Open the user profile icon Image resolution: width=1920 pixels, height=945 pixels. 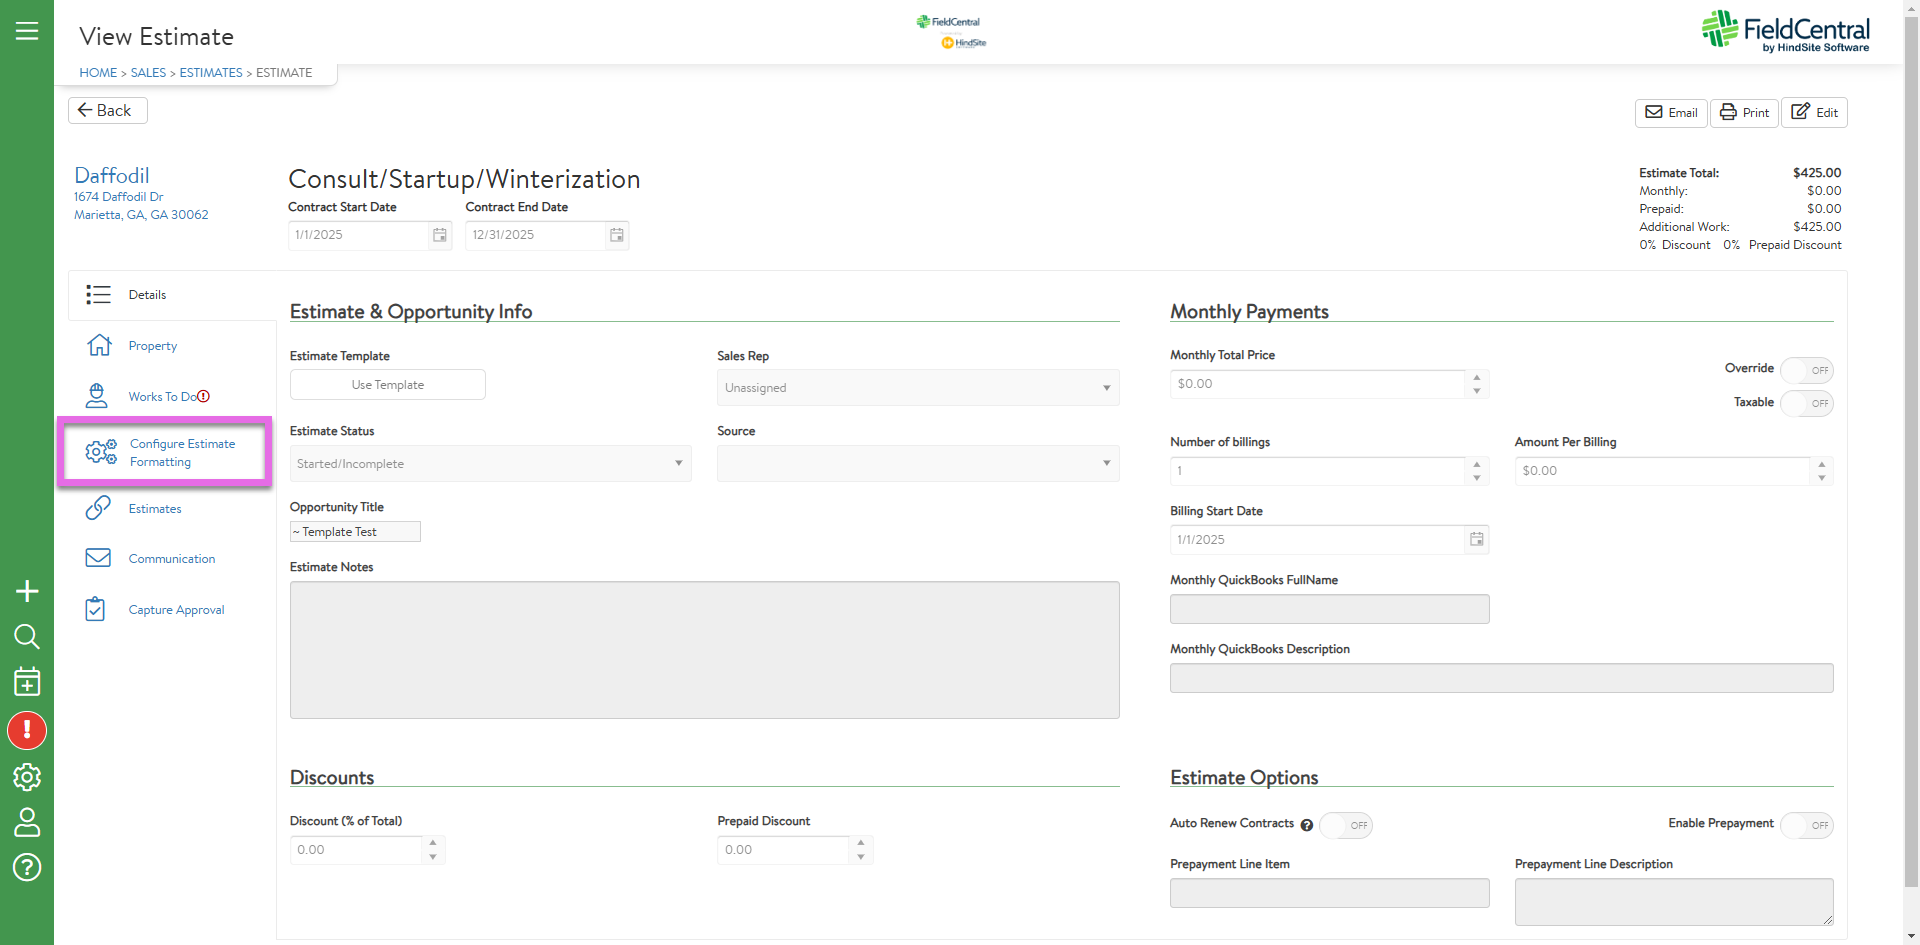[27, 822]
